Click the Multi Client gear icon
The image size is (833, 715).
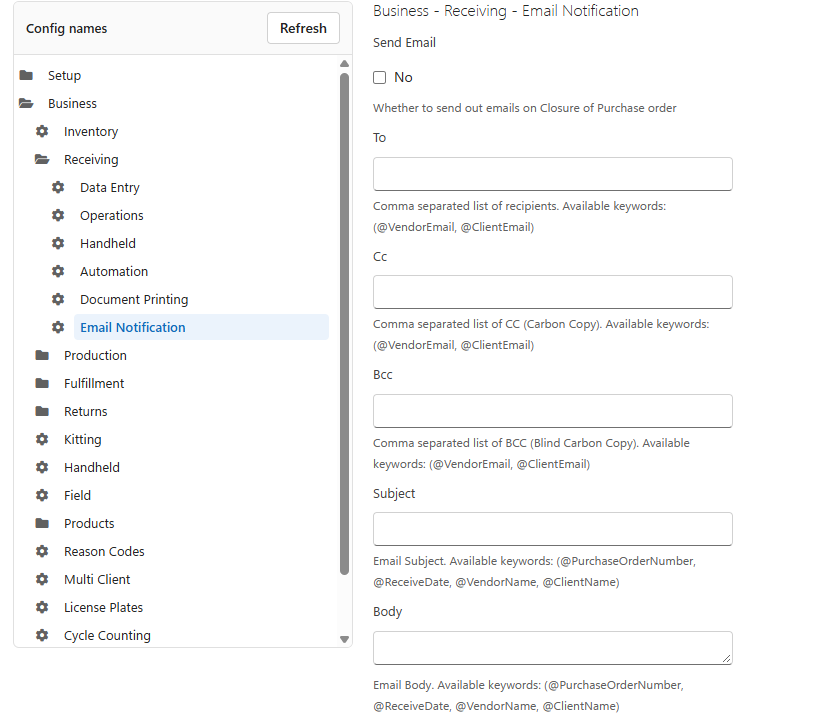(42, 580)
